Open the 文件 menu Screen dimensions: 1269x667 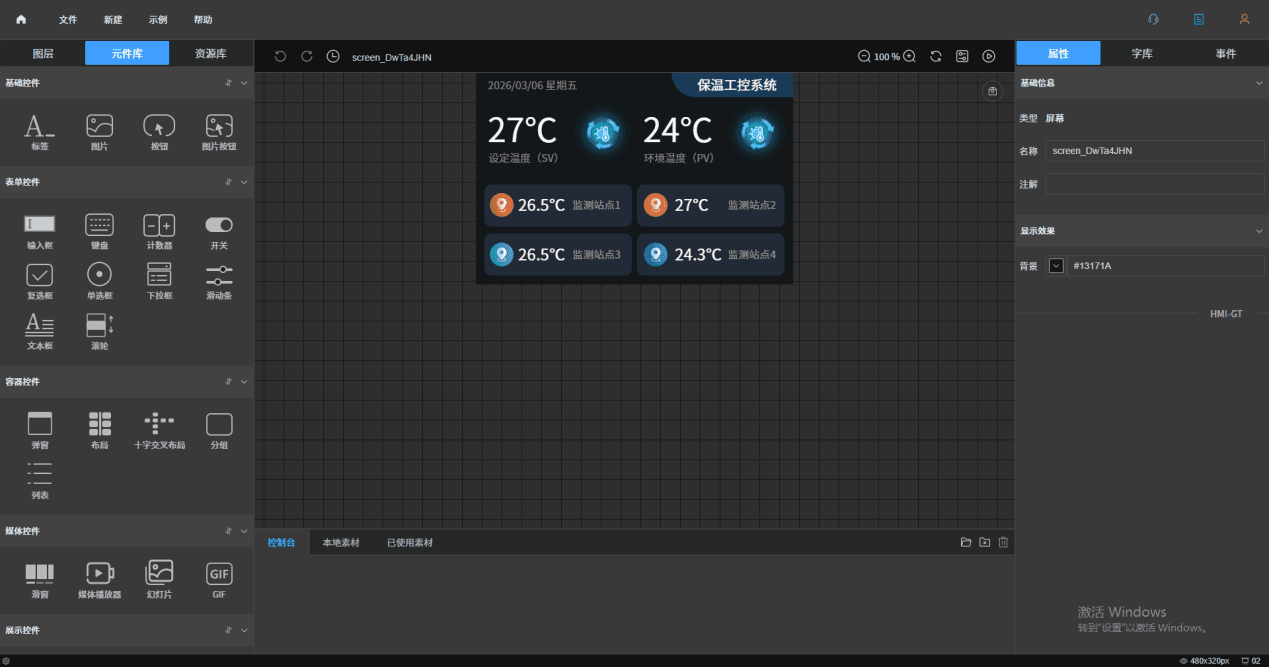point(68,20)
